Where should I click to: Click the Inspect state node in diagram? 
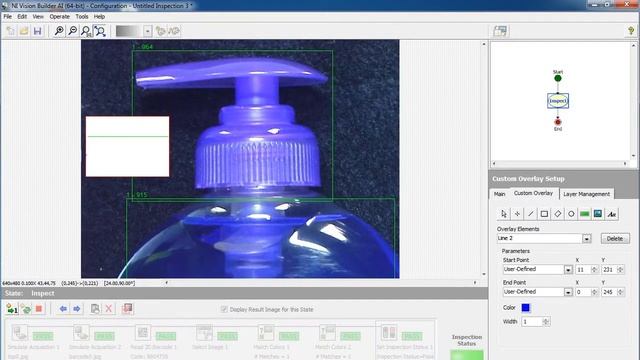coord(558,101)
